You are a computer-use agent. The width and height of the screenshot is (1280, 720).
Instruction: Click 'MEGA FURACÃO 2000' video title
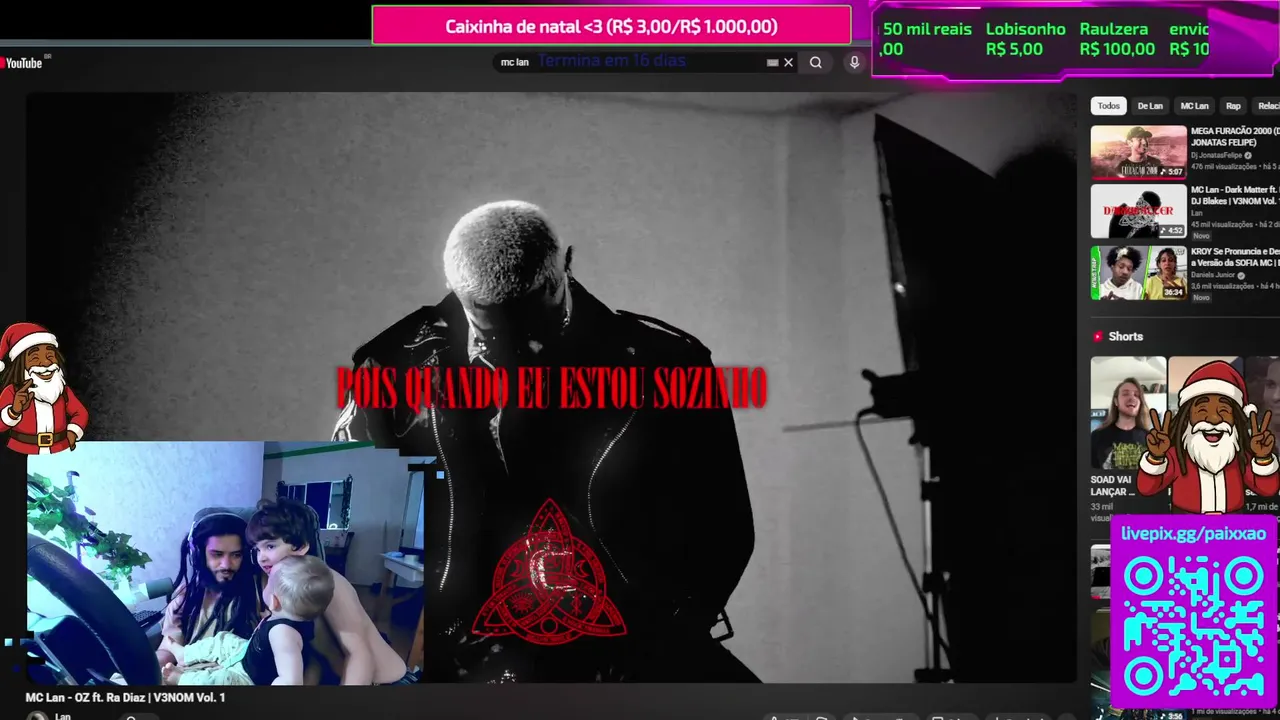tap(1235, 137)
